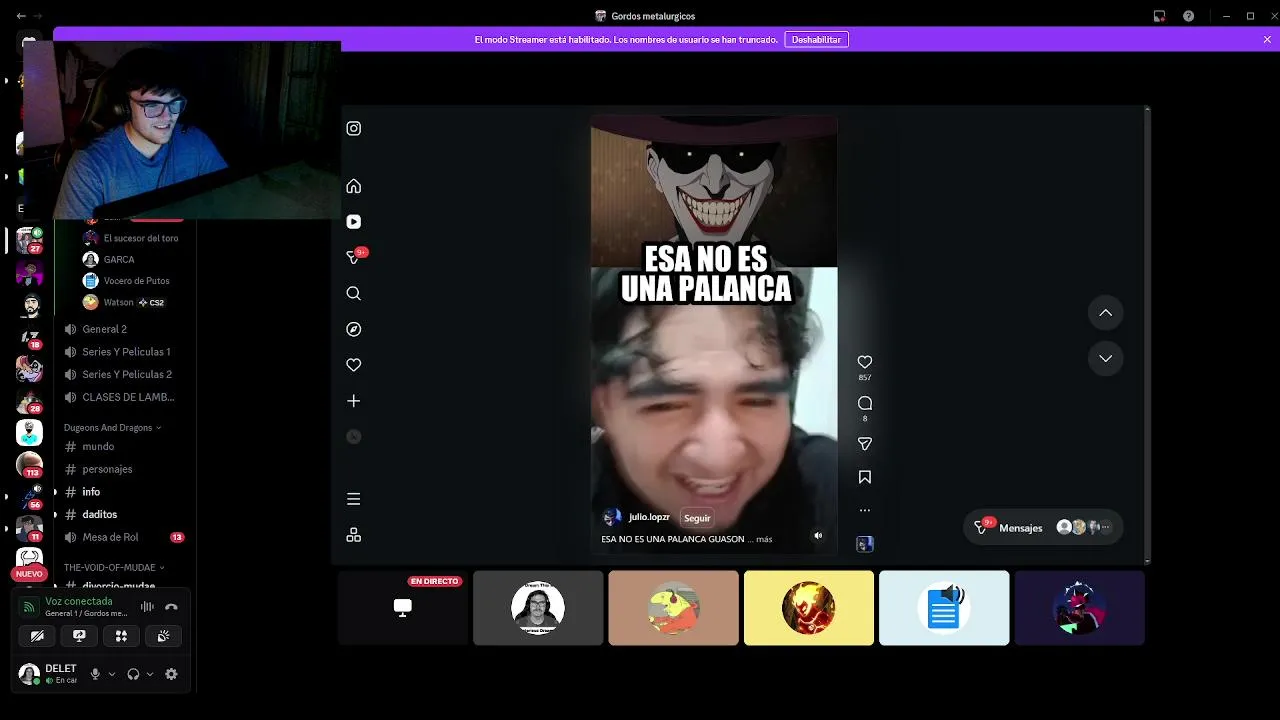1280x720 pixels.
Task: Click the Instagram logo icon
Action: tap(353, 128)
